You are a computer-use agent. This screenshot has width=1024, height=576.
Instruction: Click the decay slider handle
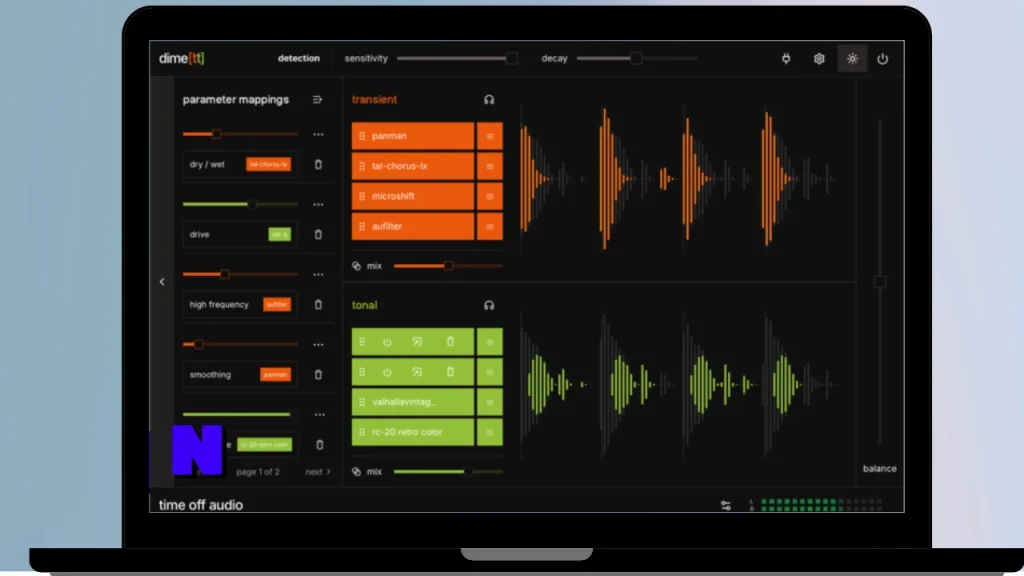tap(635, 59)
